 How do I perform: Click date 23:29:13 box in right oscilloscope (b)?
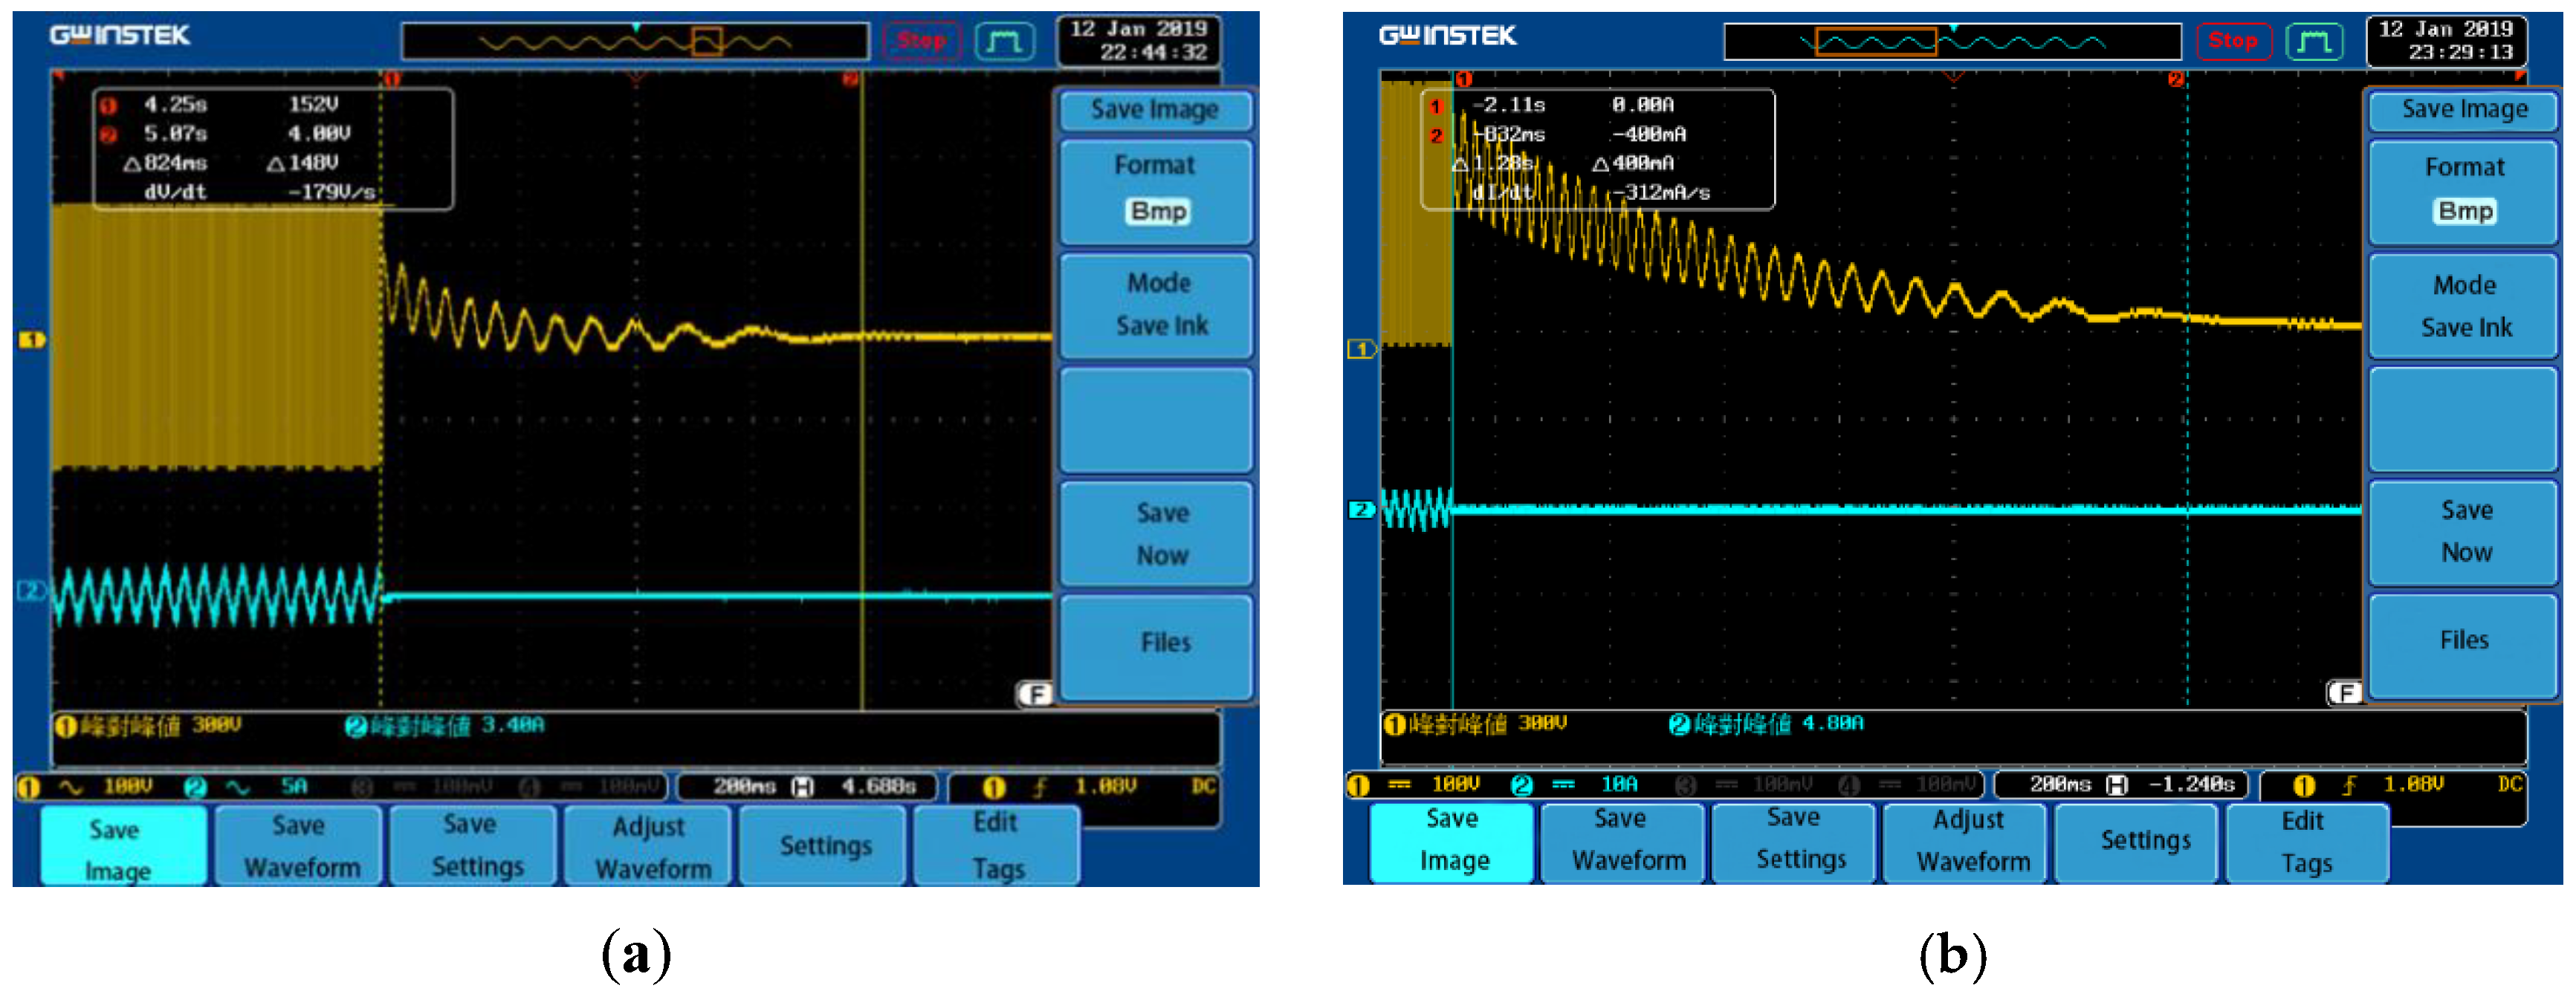2447,41
